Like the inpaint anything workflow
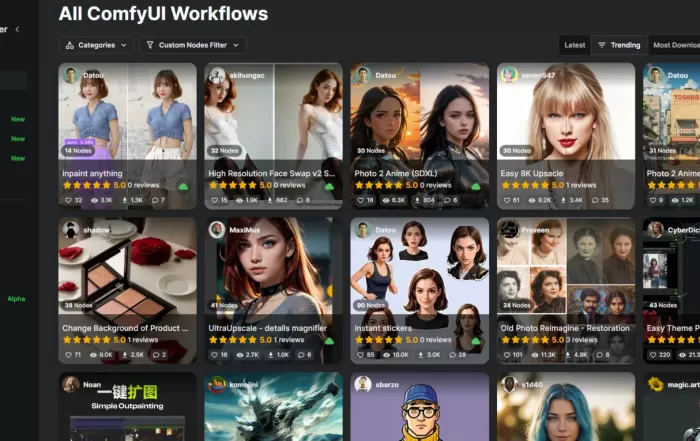The width and height of the screenshot is (700, 441). [68, 200]
